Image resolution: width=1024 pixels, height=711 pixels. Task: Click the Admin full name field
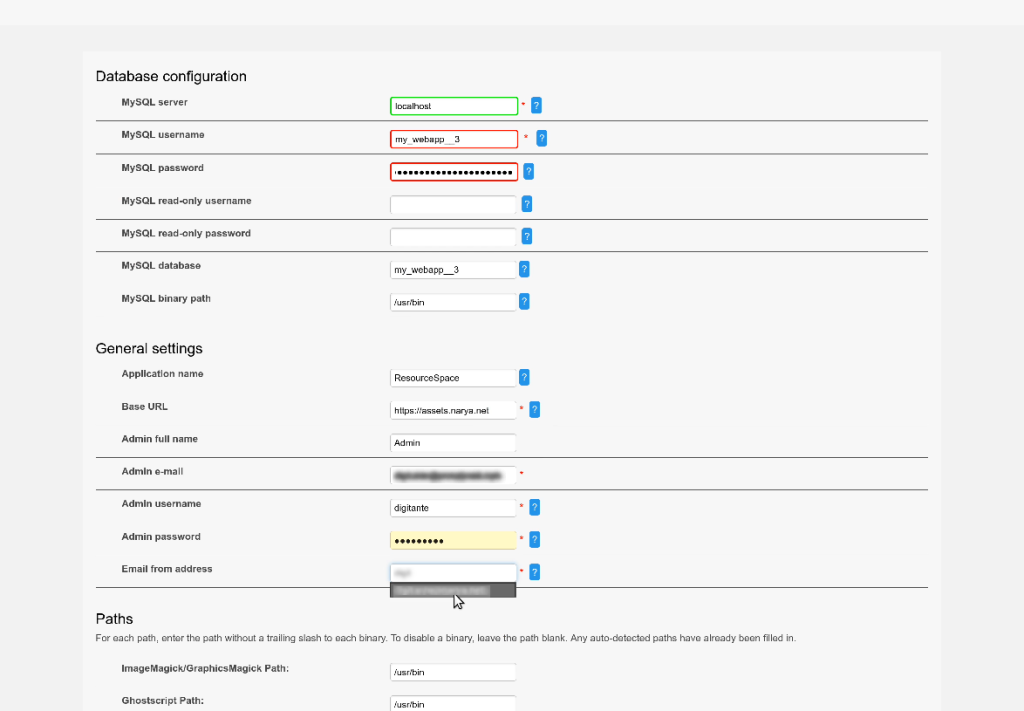click(453, 443)
